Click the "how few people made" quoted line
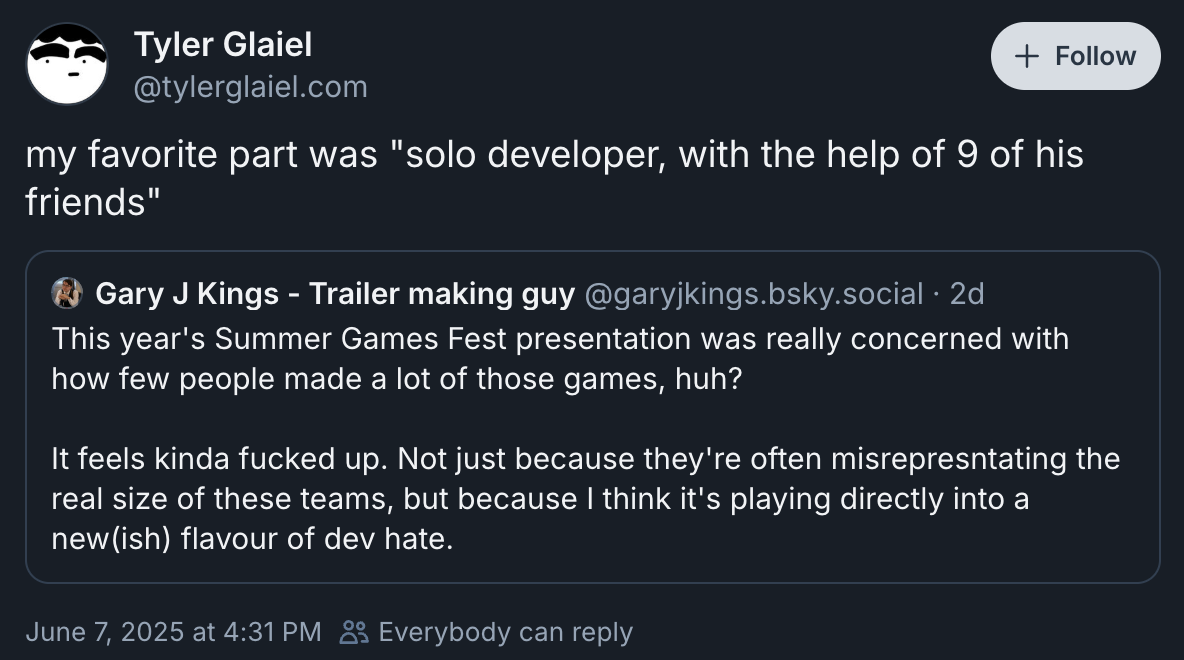The width and height of the screenshot is (1184, 660). 397,379
